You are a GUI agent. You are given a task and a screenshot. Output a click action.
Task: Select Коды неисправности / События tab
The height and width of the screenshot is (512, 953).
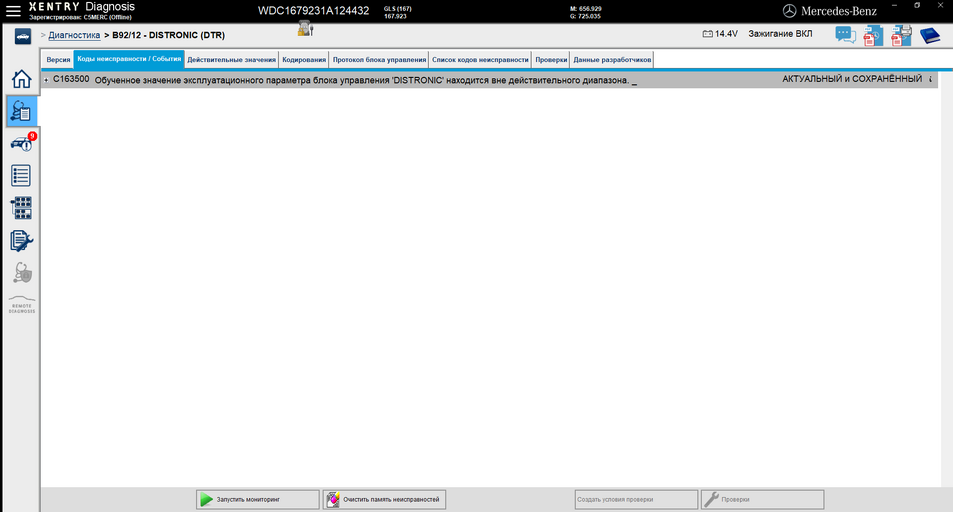[129, 59]
